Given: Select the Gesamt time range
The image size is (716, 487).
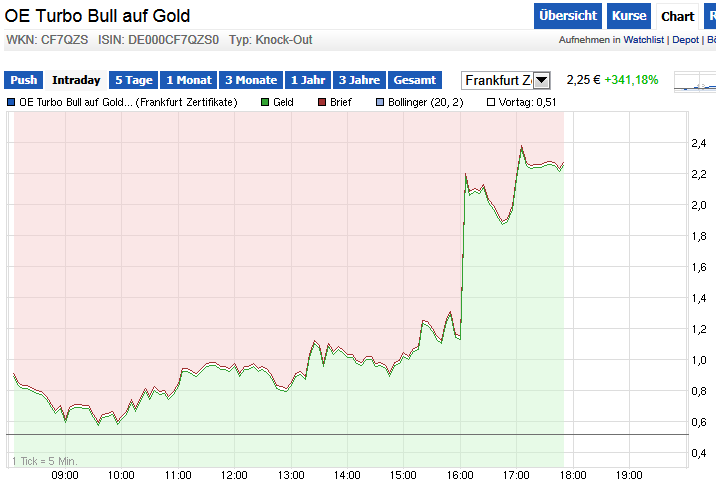Looking at the screenshot, I should [x=414, y=80].
